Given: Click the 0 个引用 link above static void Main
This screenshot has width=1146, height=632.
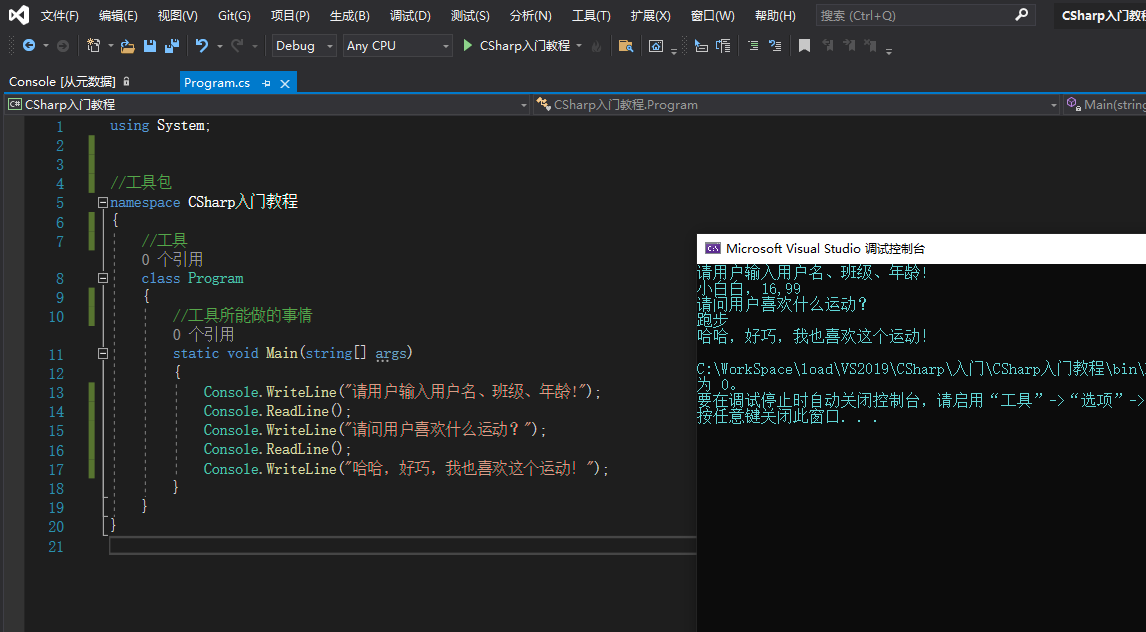Looking at the screenshot, I should click(204, 335).
